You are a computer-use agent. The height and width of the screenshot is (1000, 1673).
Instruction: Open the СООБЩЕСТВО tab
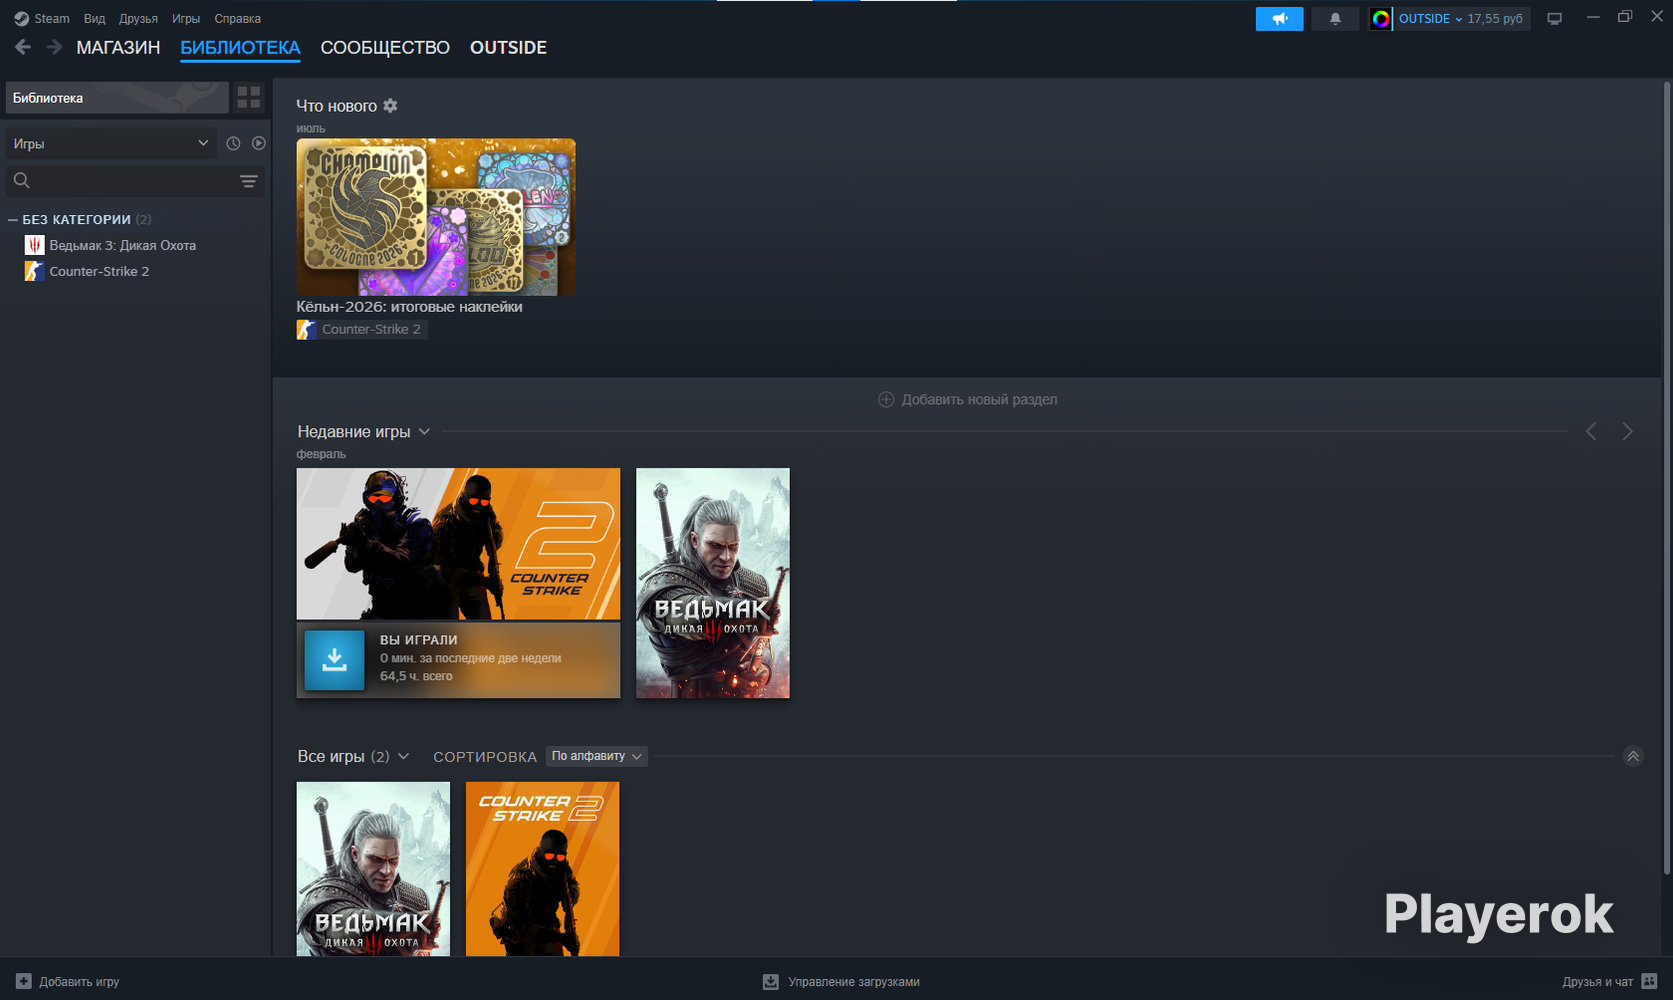coord(385,48)
